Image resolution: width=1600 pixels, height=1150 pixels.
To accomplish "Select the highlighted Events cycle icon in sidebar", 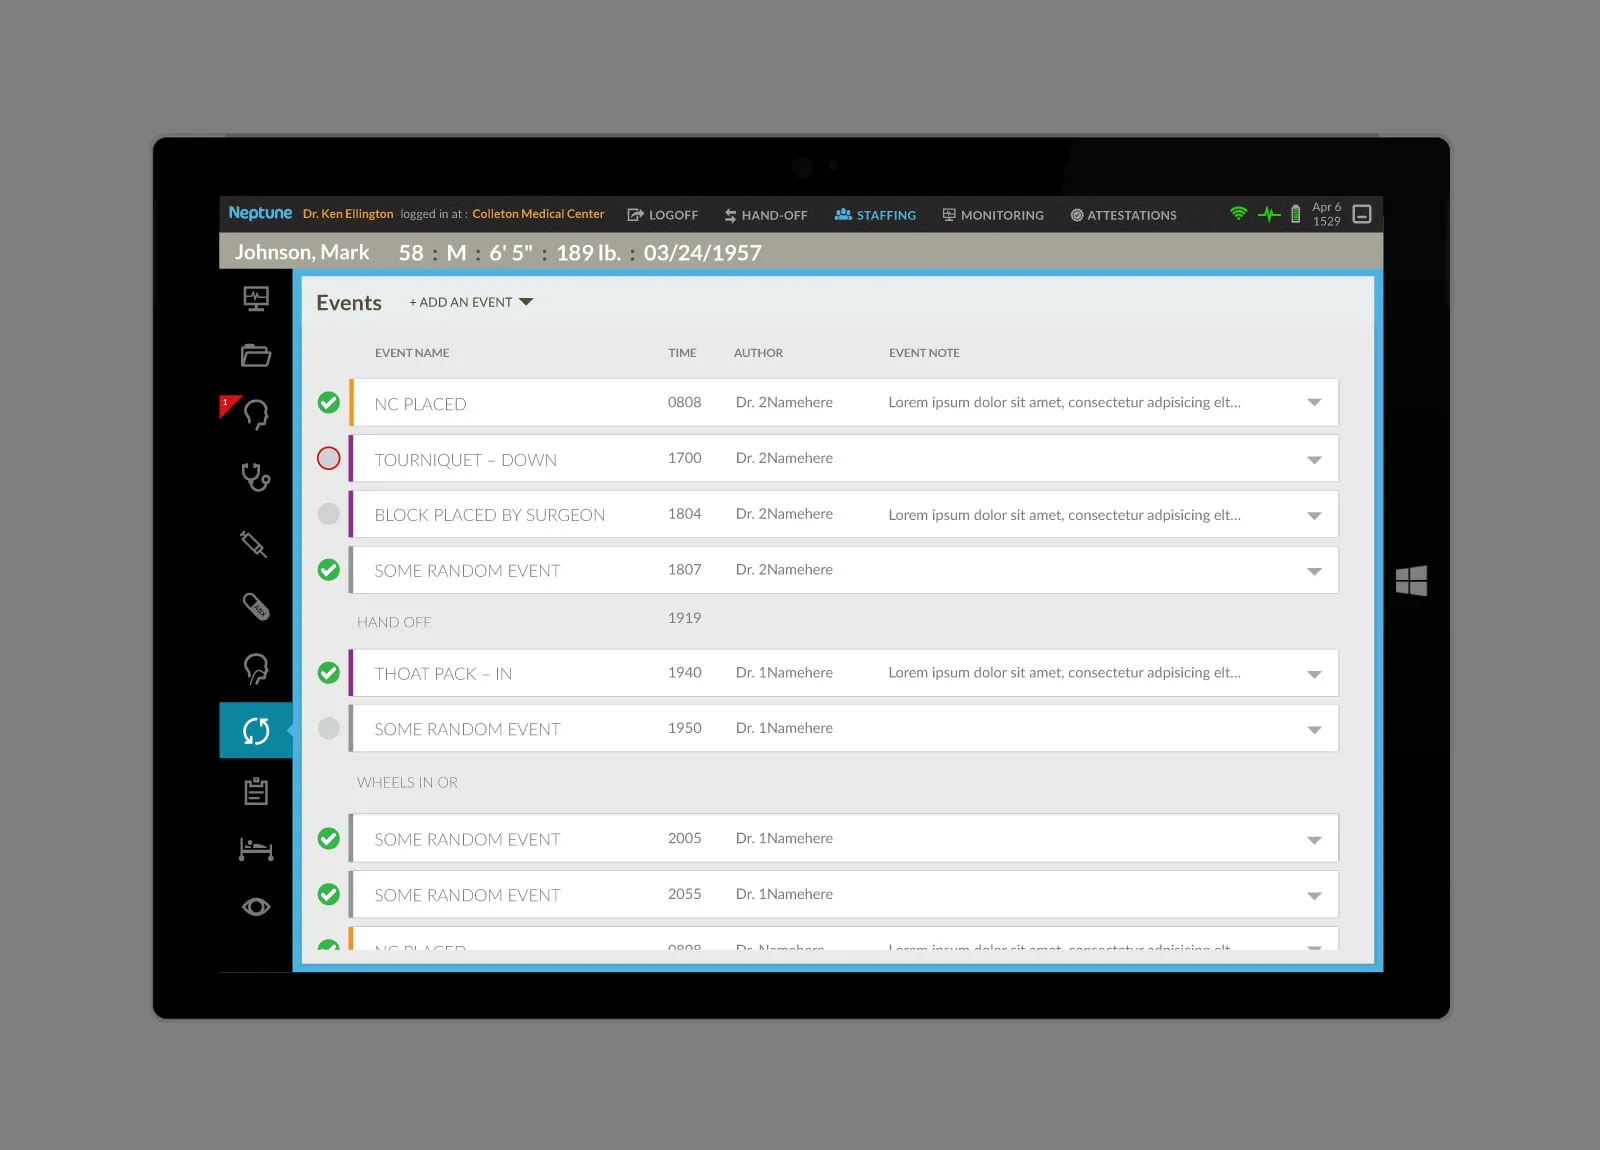I will pos(256,731).
